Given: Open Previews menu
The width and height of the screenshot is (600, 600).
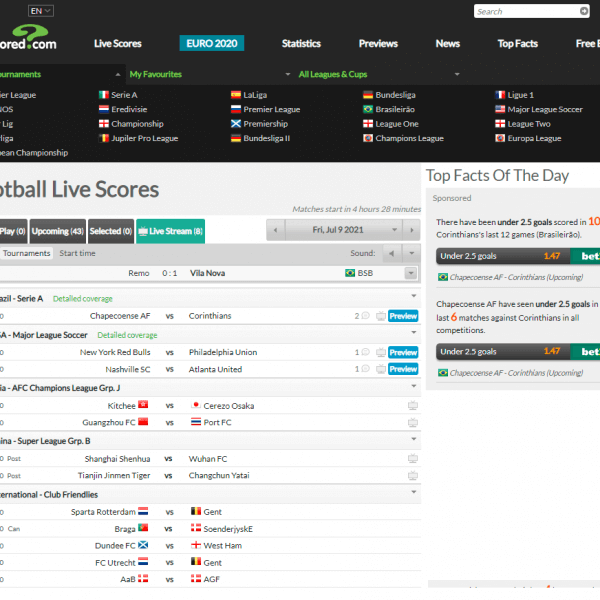Looking at the screenshot, I should [378, 44].
